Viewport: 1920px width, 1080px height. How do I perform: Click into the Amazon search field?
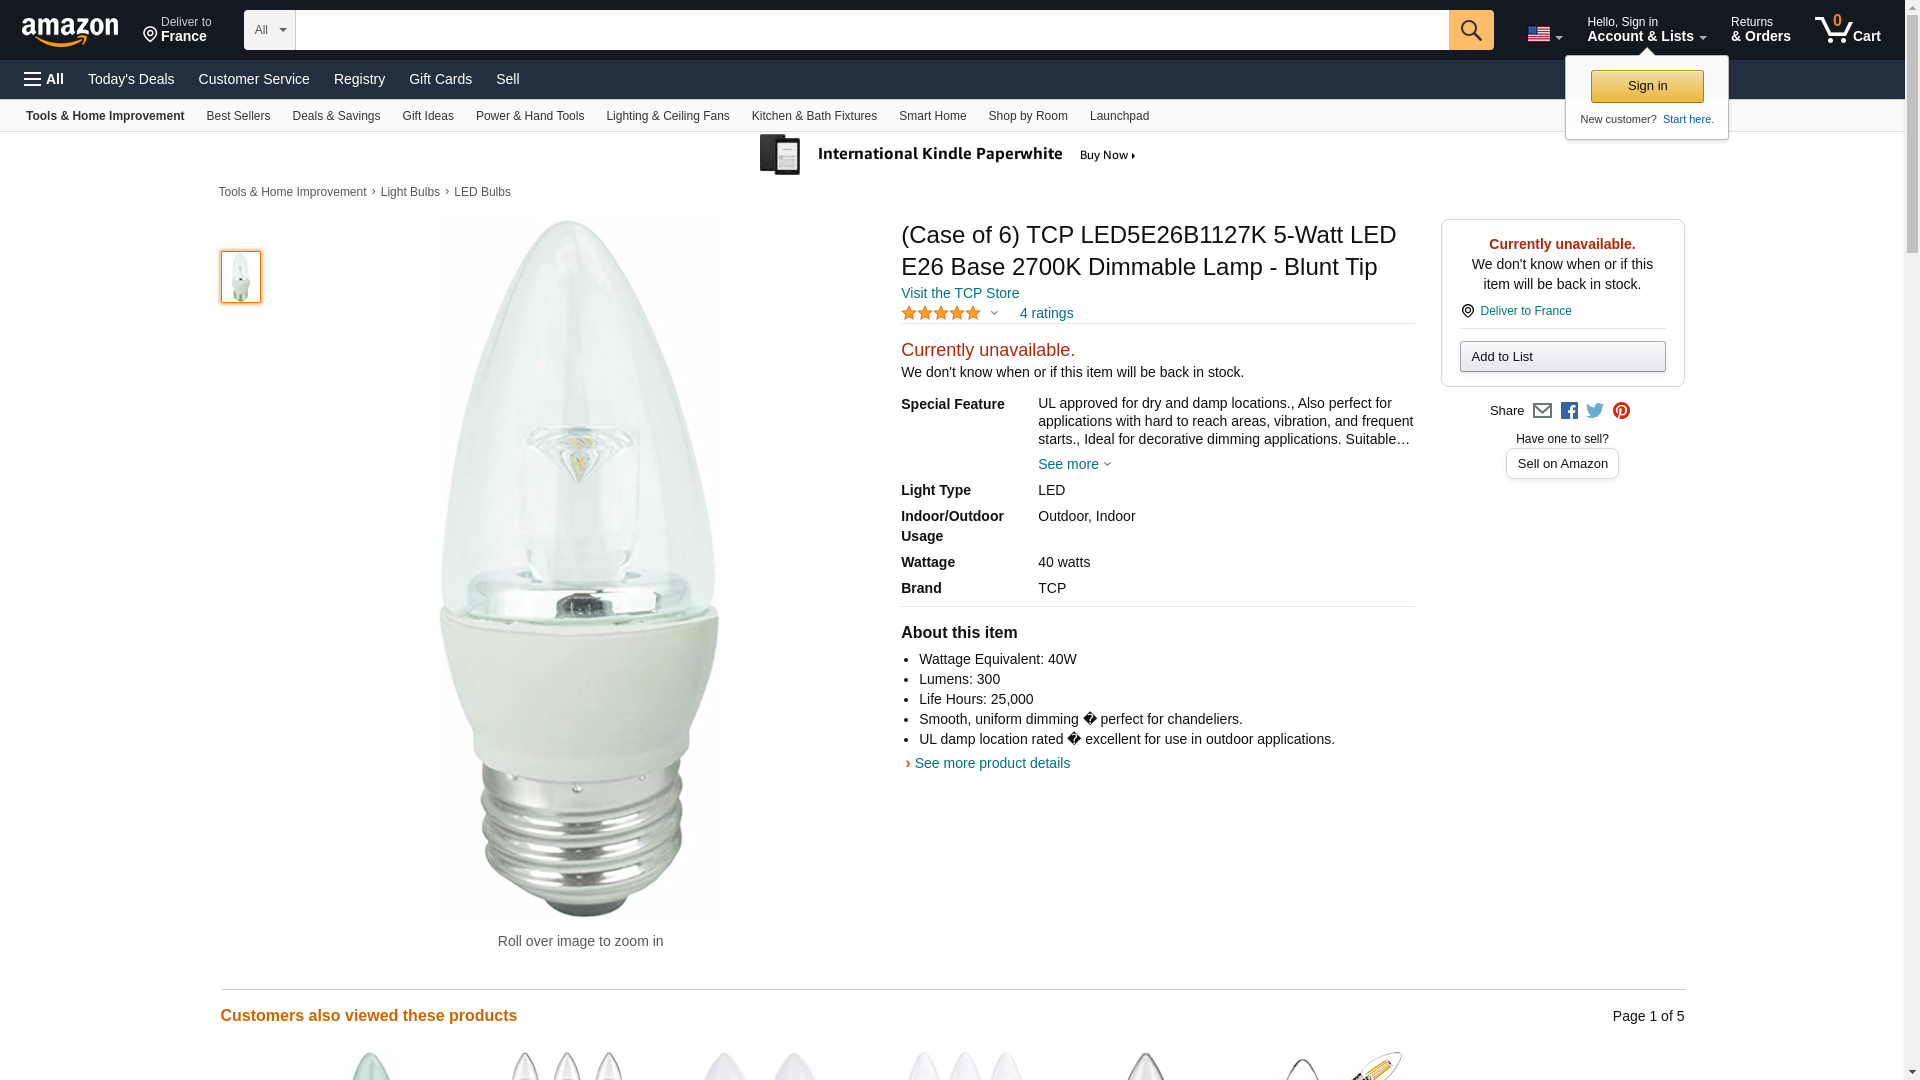click(872, 30)
